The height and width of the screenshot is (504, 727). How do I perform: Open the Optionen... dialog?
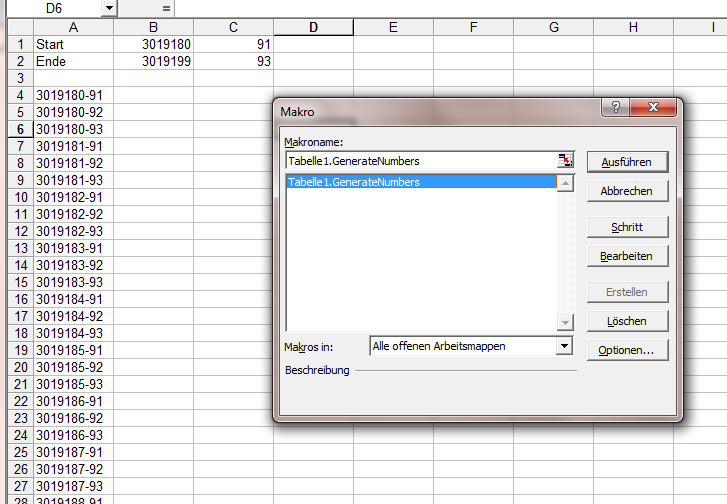coord(627,350)
